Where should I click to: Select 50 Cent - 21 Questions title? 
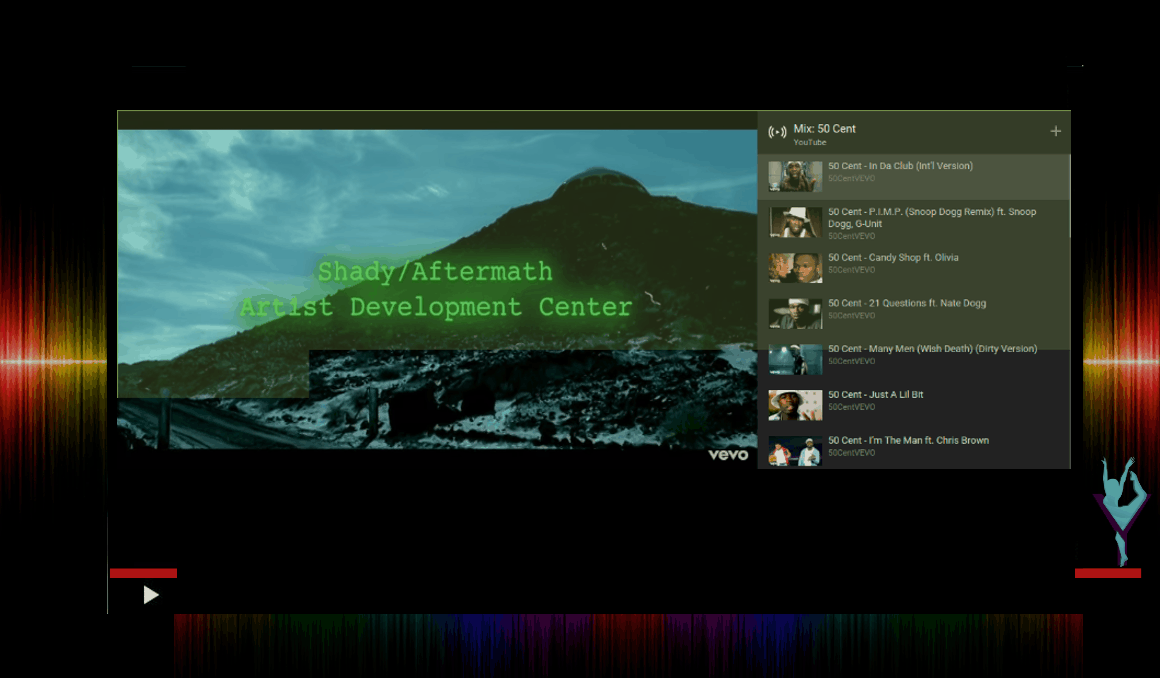click(907, 303)
